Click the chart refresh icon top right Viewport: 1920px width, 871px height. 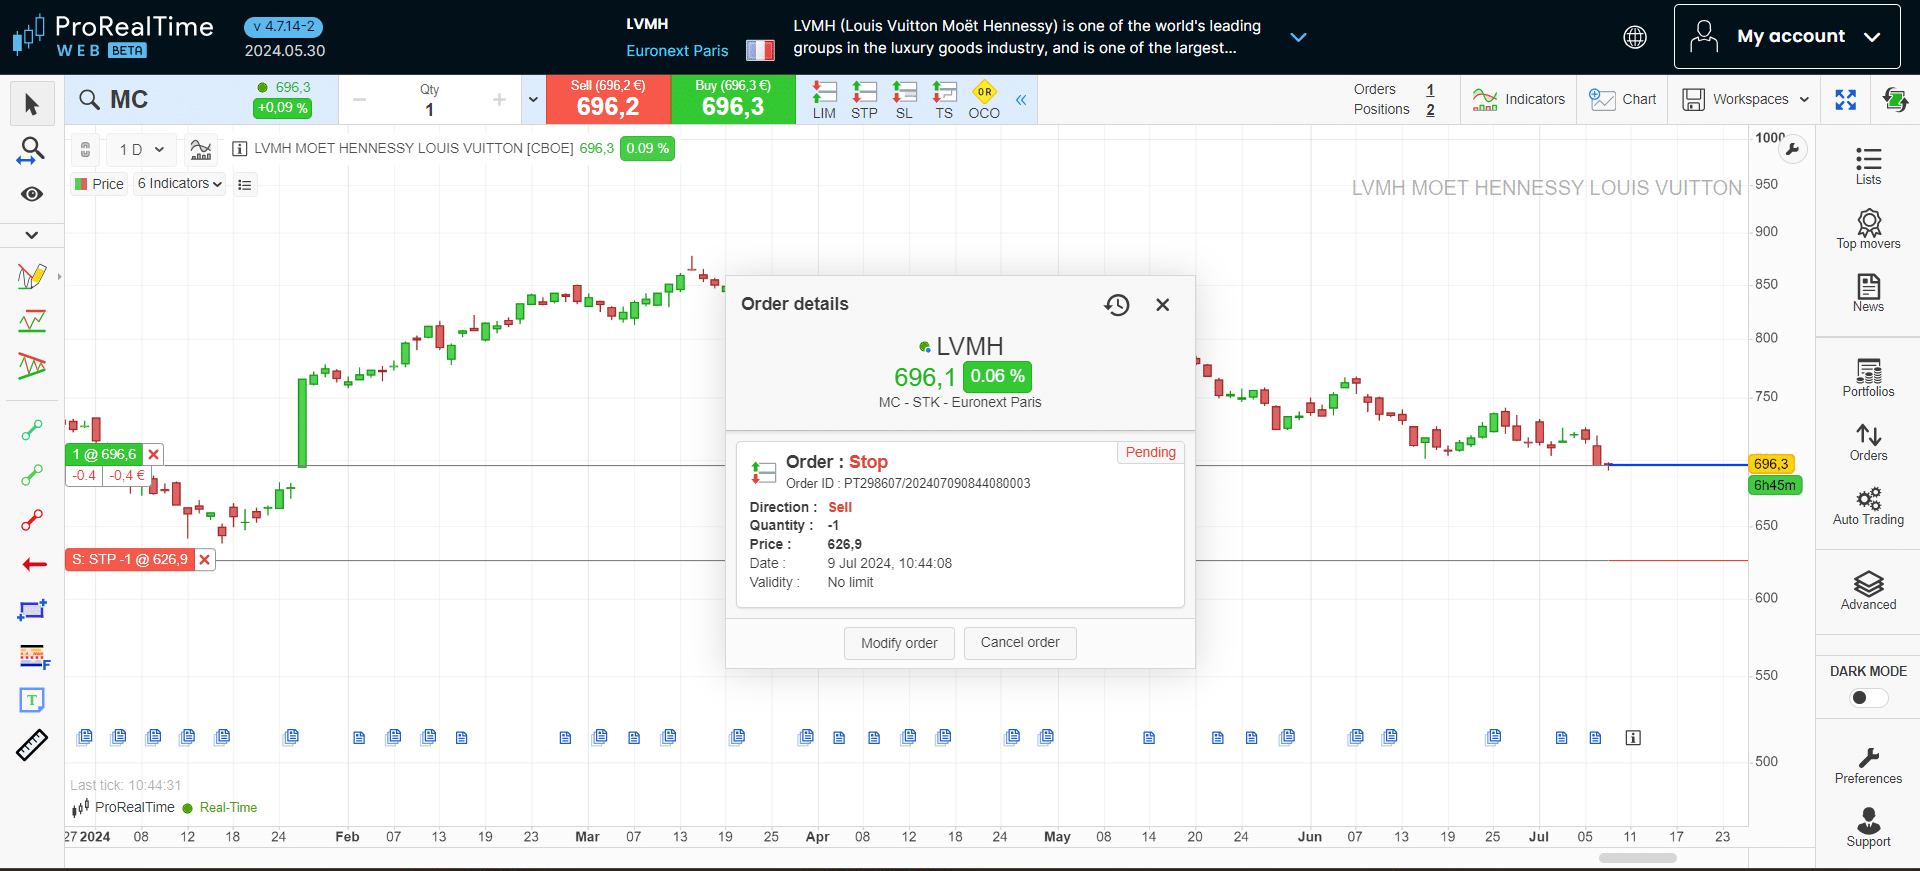[x=1894, y=99]
